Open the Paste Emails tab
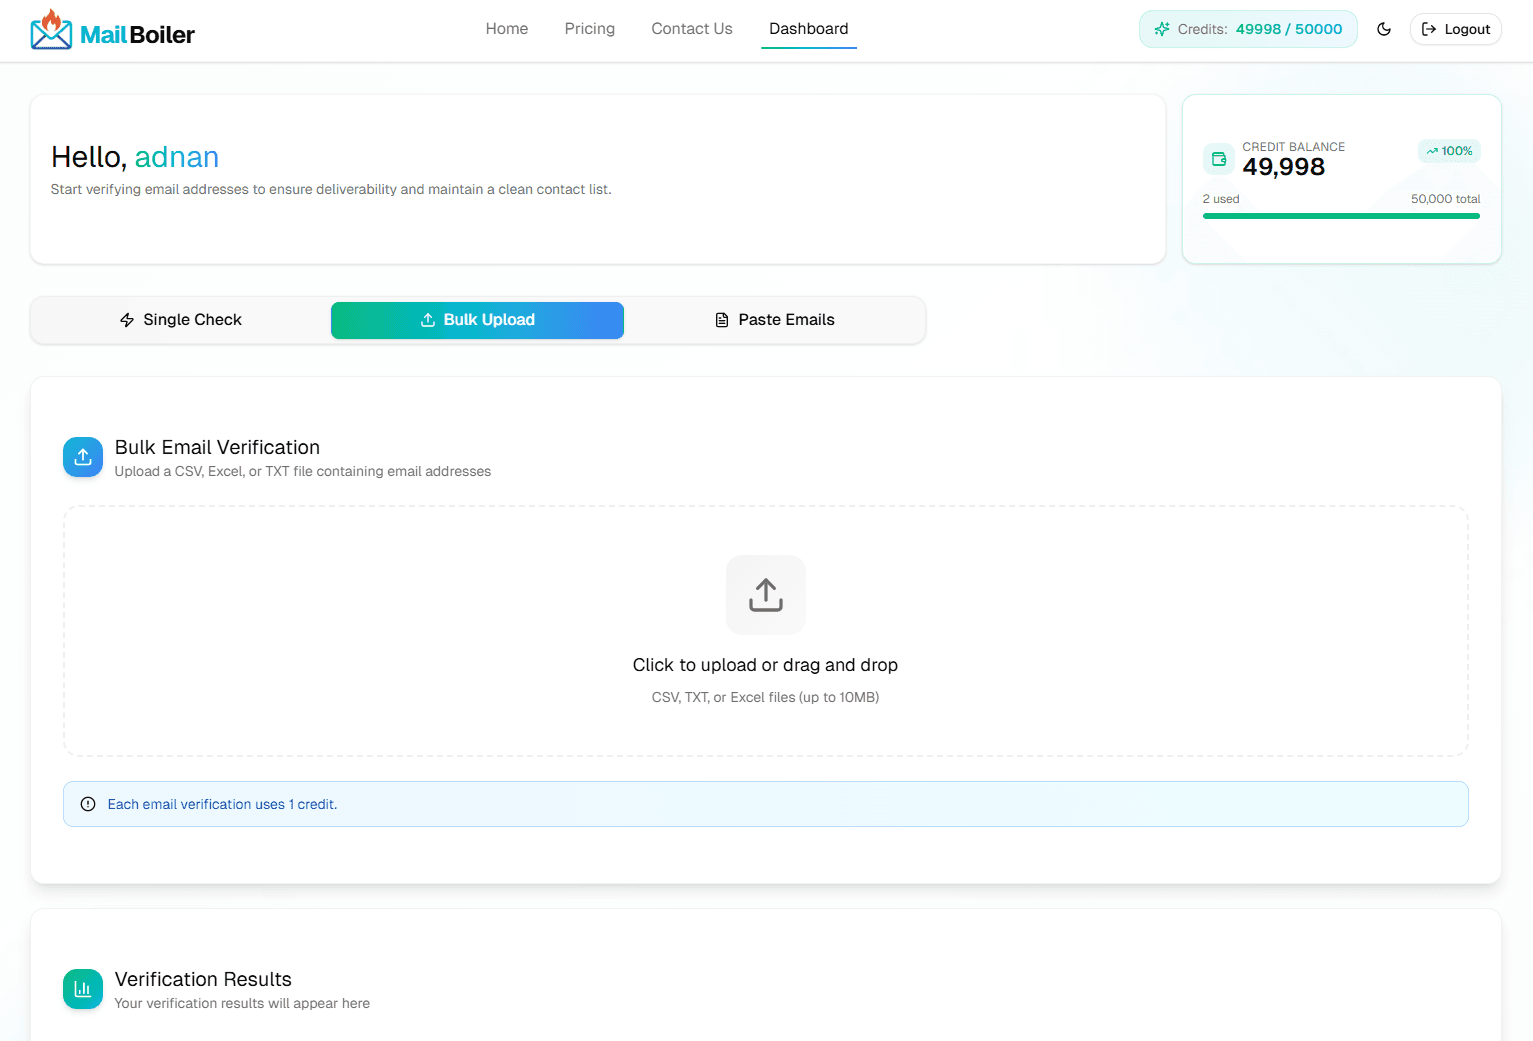 (x=775, y=319)
